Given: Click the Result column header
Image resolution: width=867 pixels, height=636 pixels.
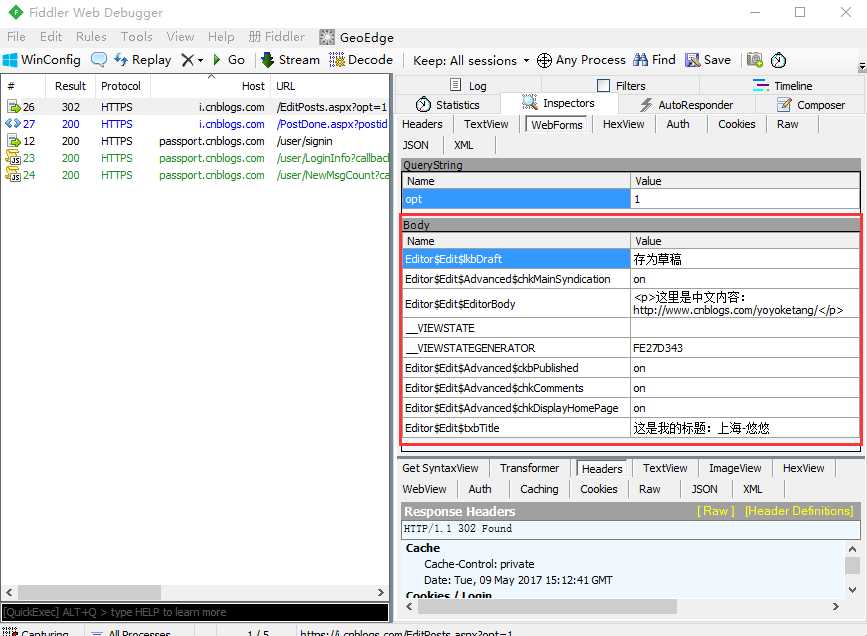Looking at the screenshot, I should 70,86.
